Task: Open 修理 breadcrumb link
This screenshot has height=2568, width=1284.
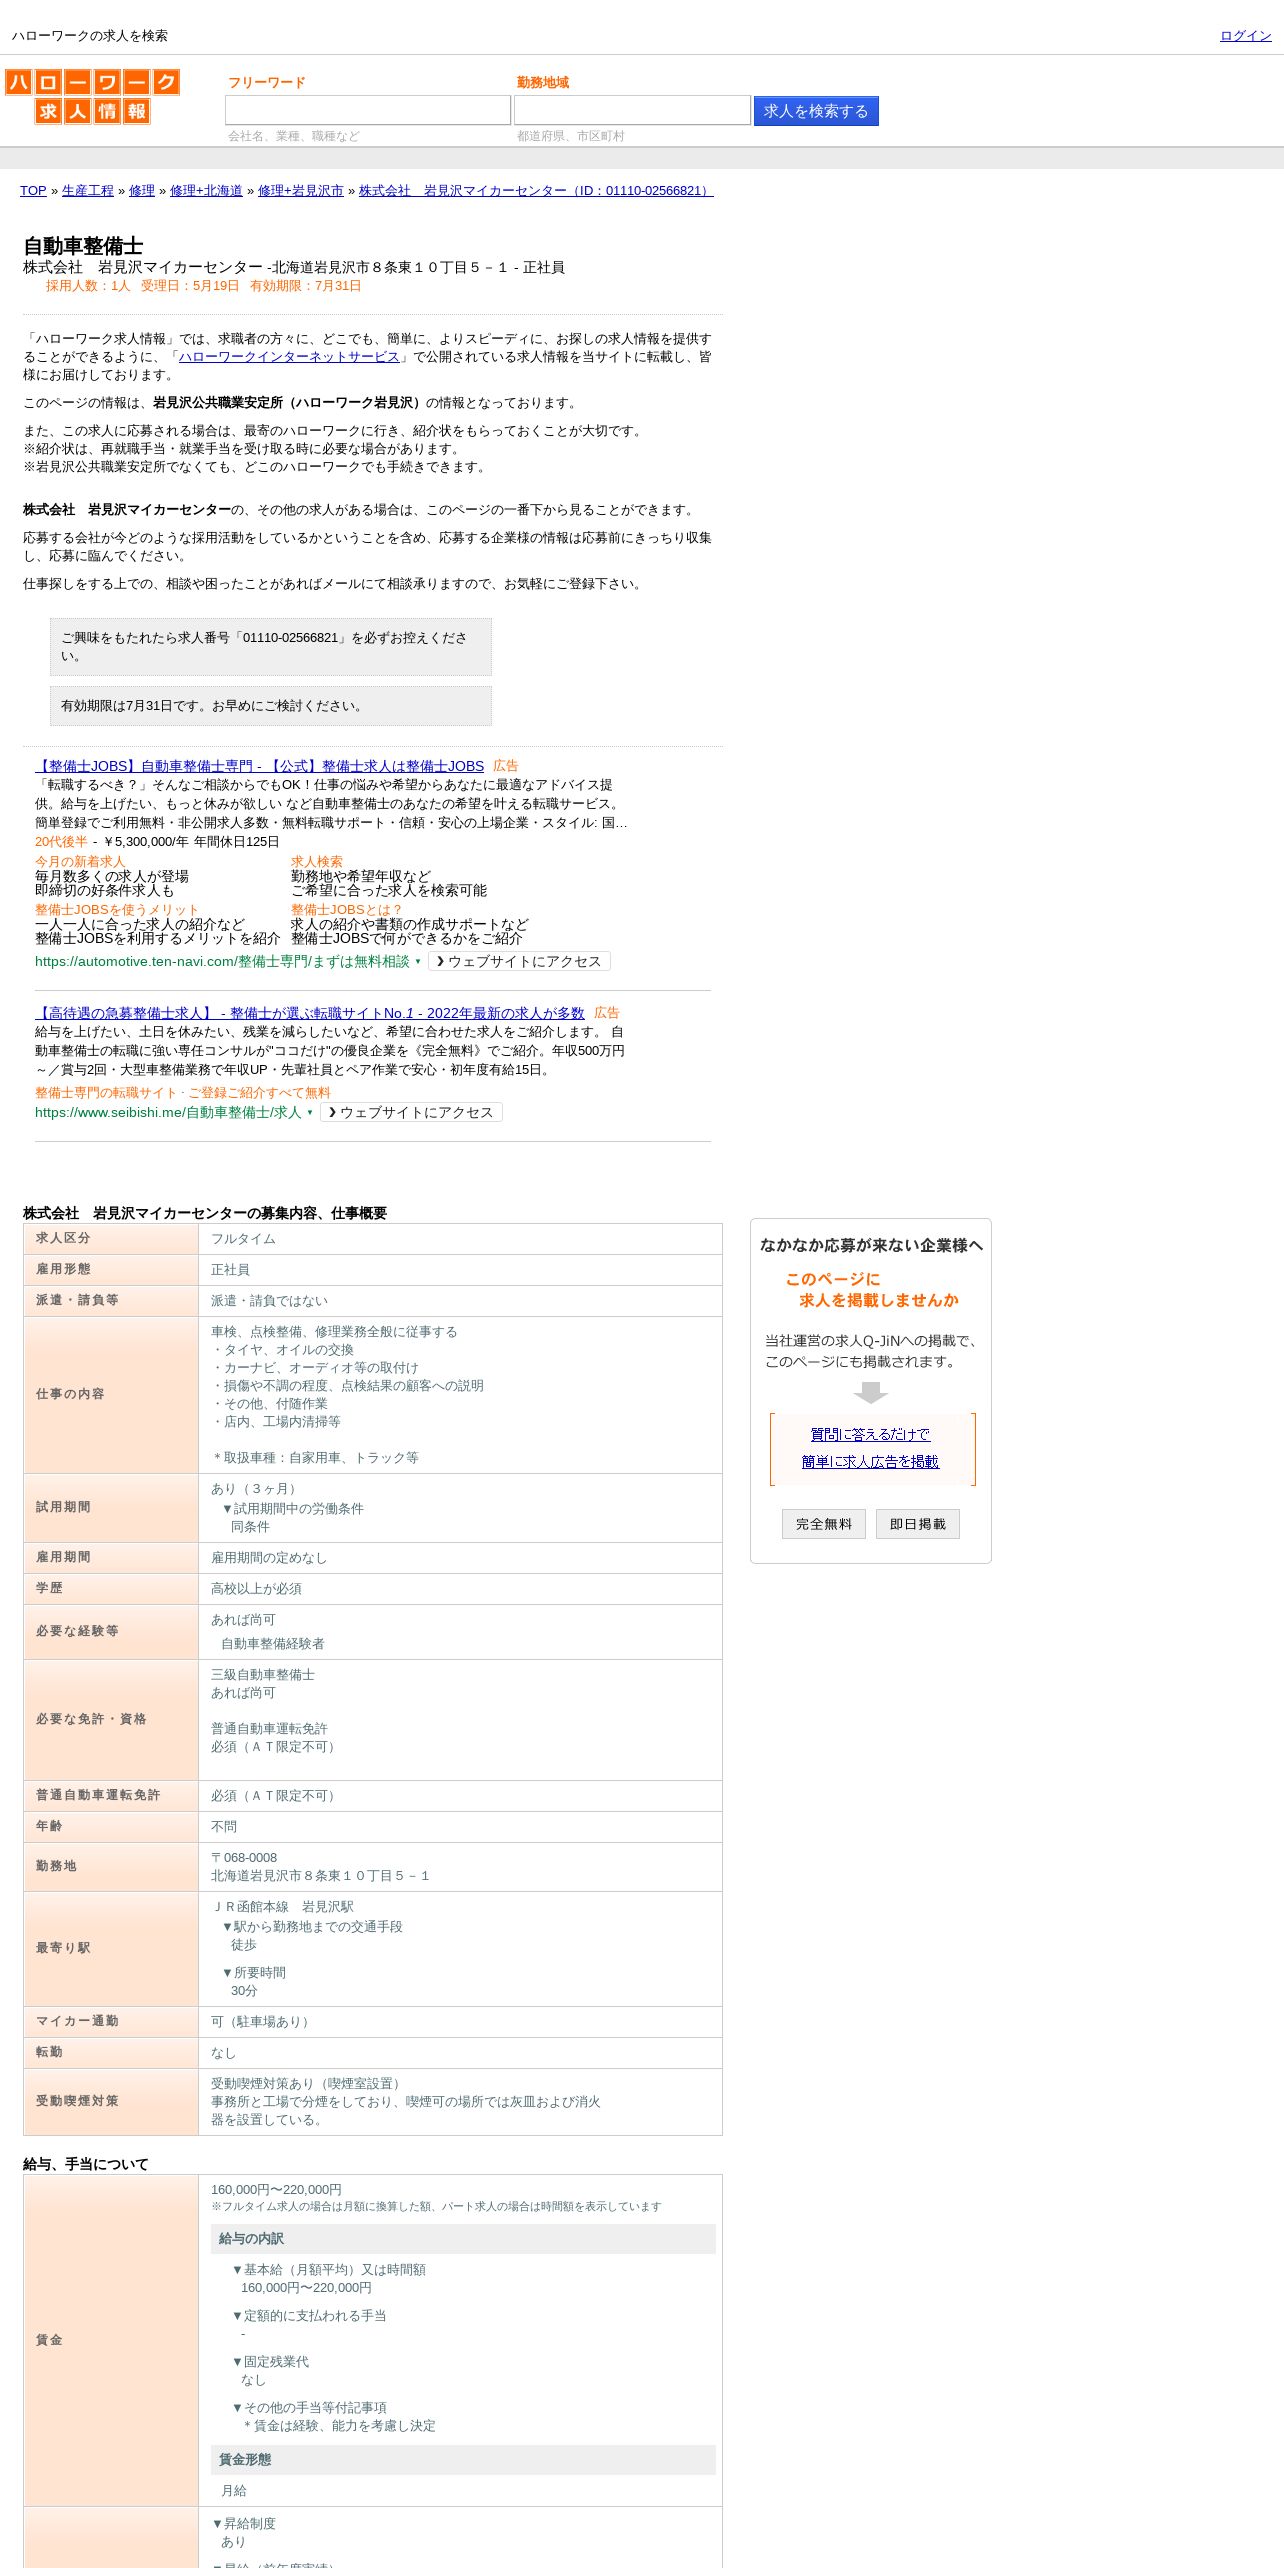Action: point(142,191)
